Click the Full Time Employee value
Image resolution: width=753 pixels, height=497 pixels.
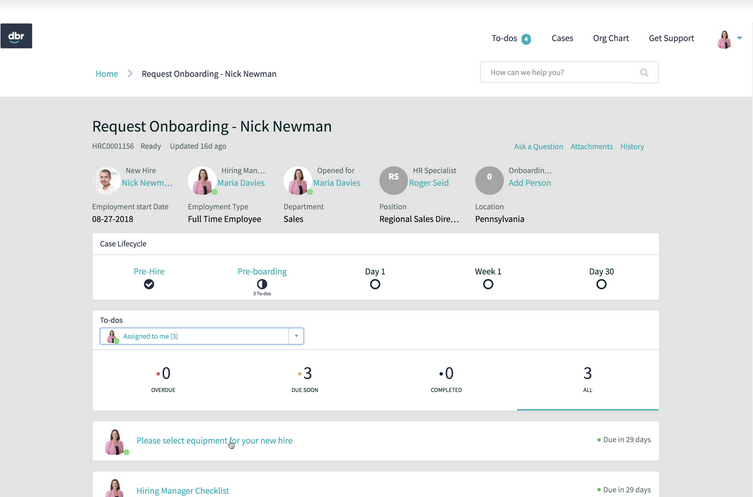224,219
